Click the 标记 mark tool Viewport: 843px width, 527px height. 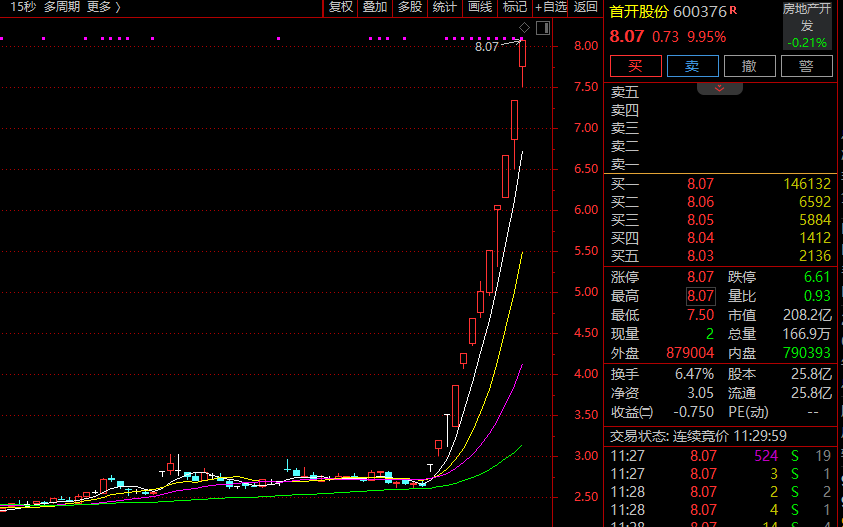515,8
